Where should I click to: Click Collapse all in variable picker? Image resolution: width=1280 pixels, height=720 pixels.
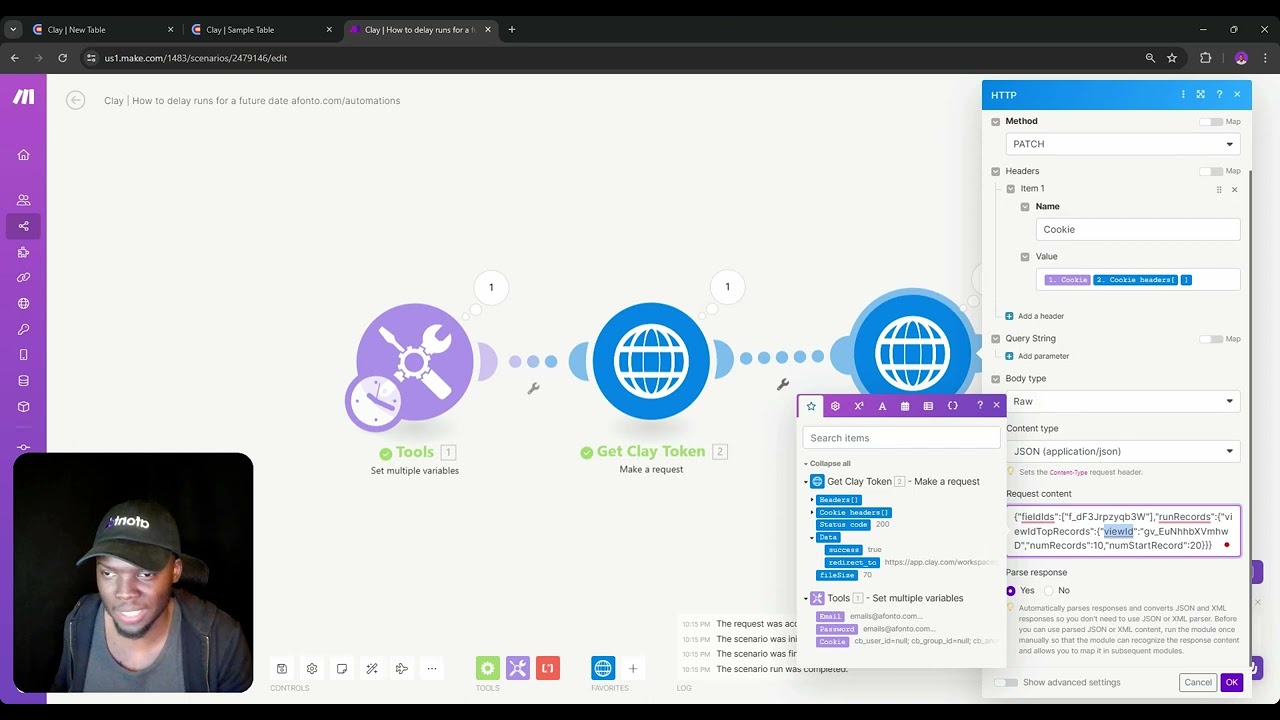click(x=830, y=464)
